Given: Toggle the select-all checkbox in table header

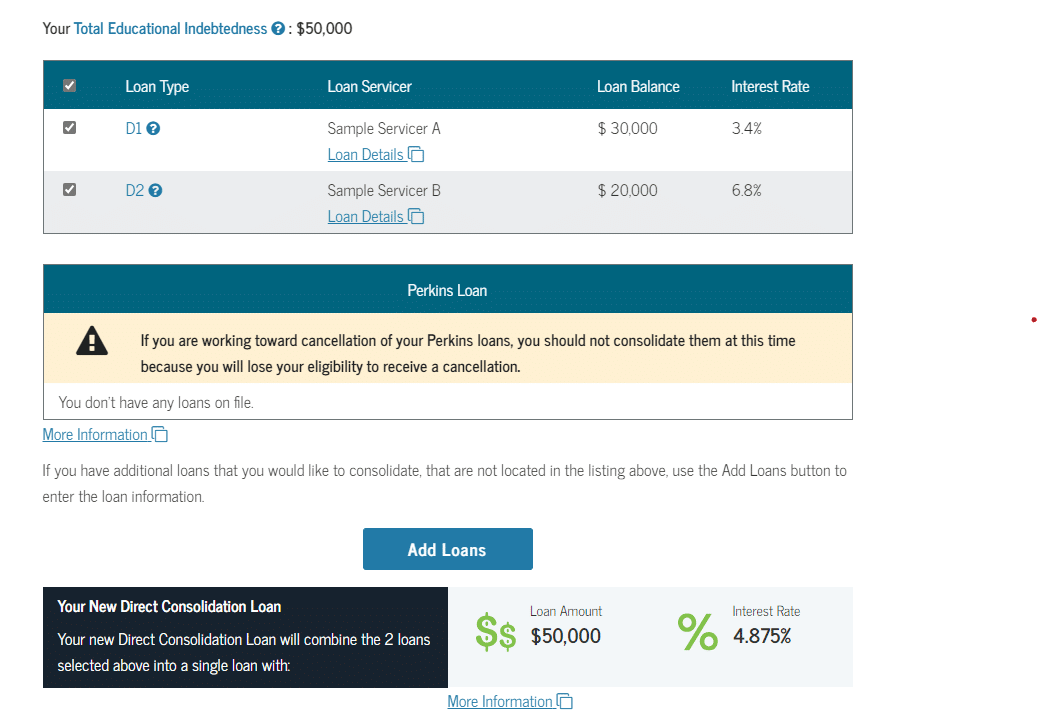Looking at the screenshot, I should click(x=70, y=85).
